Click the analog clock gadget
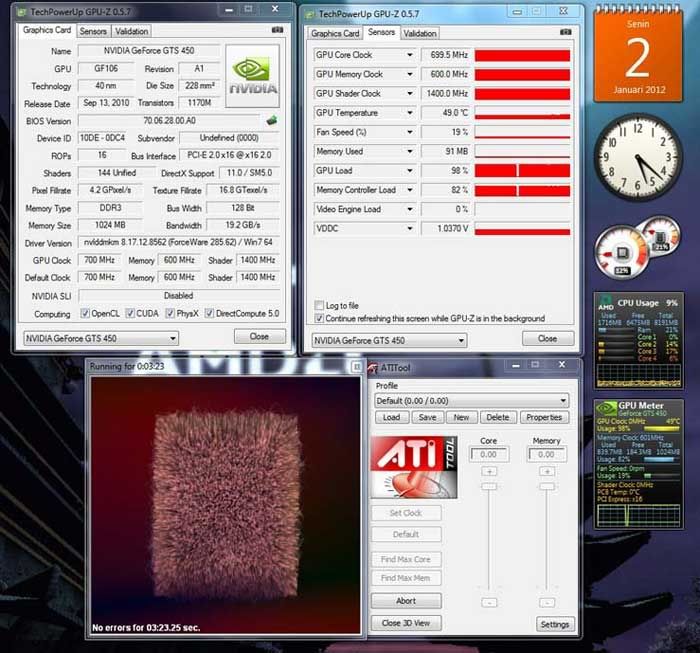Image resolution: width=700 pixels, height=653 pixels. coord(638,157)
